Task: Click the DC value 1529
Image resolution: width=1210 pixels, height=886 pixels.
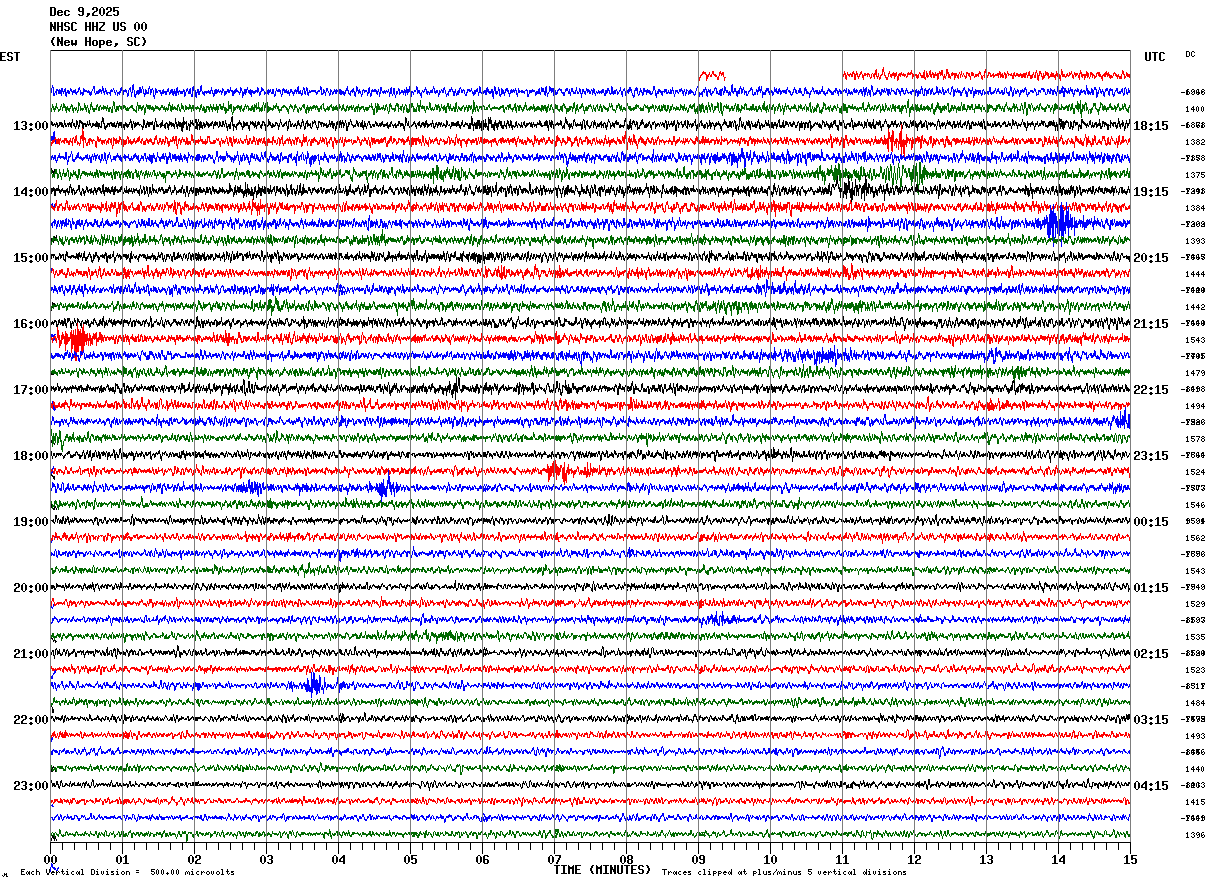Action: pos(1195,604)
